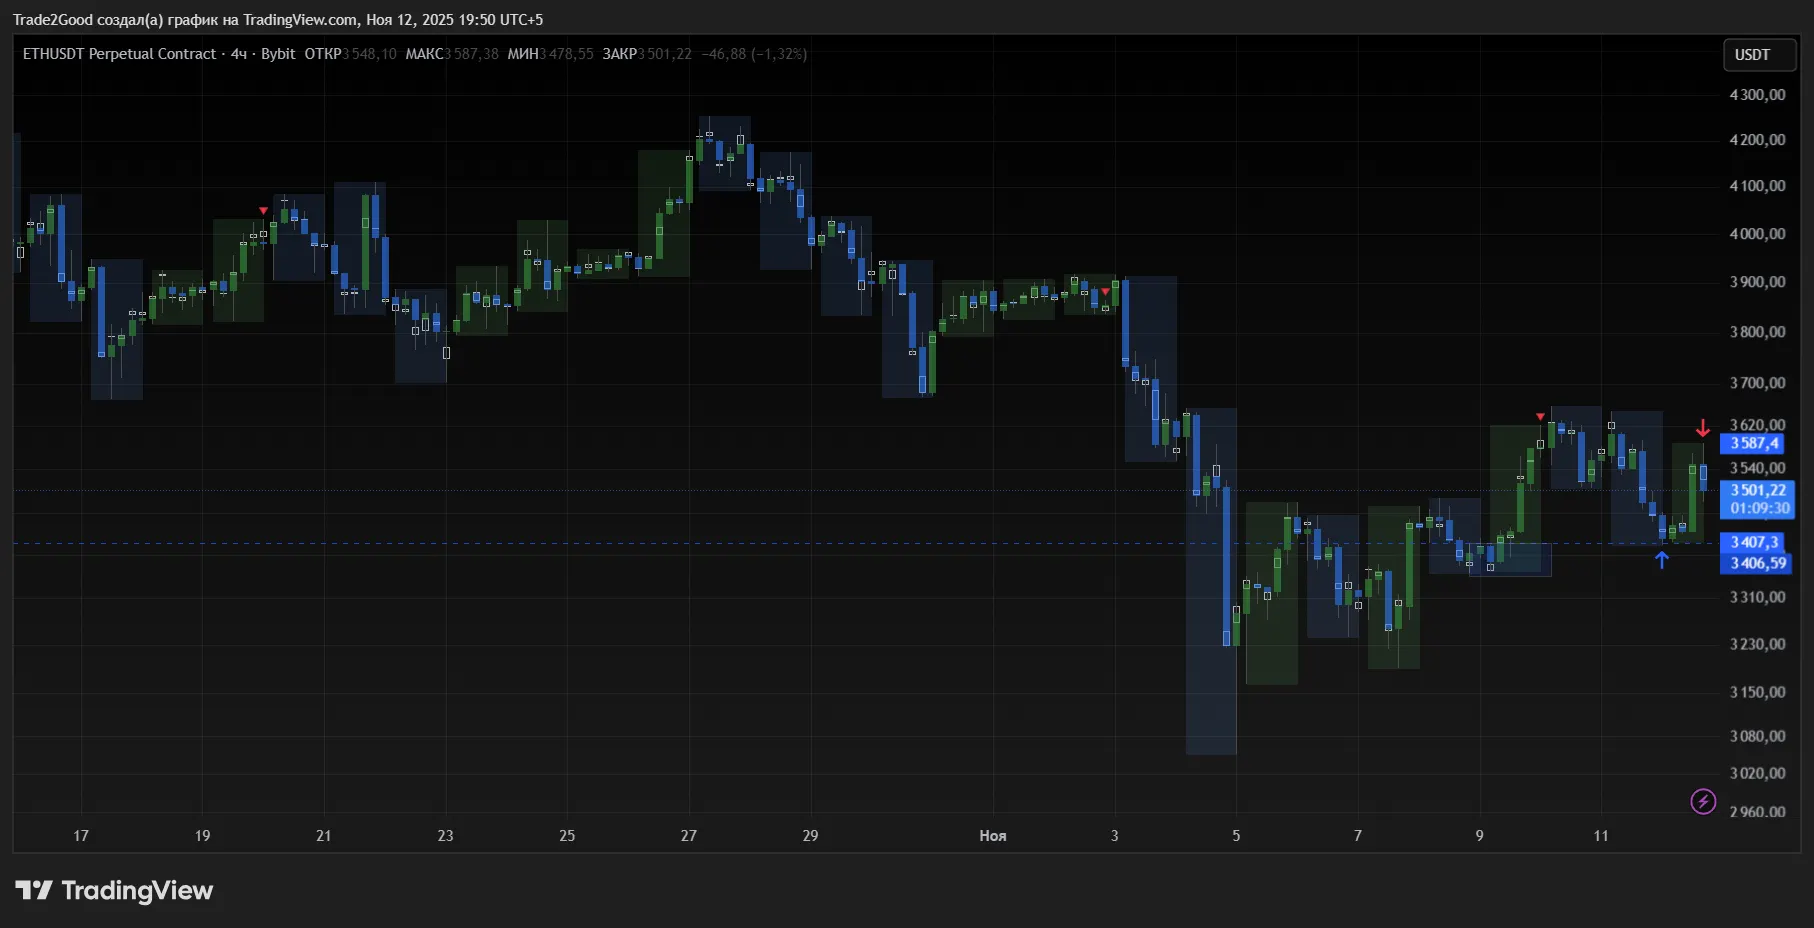This screenshot has height=928, width=1814.
Task: Click the blue up arrow below the dashed line
Action: [x=1662, y=560]
